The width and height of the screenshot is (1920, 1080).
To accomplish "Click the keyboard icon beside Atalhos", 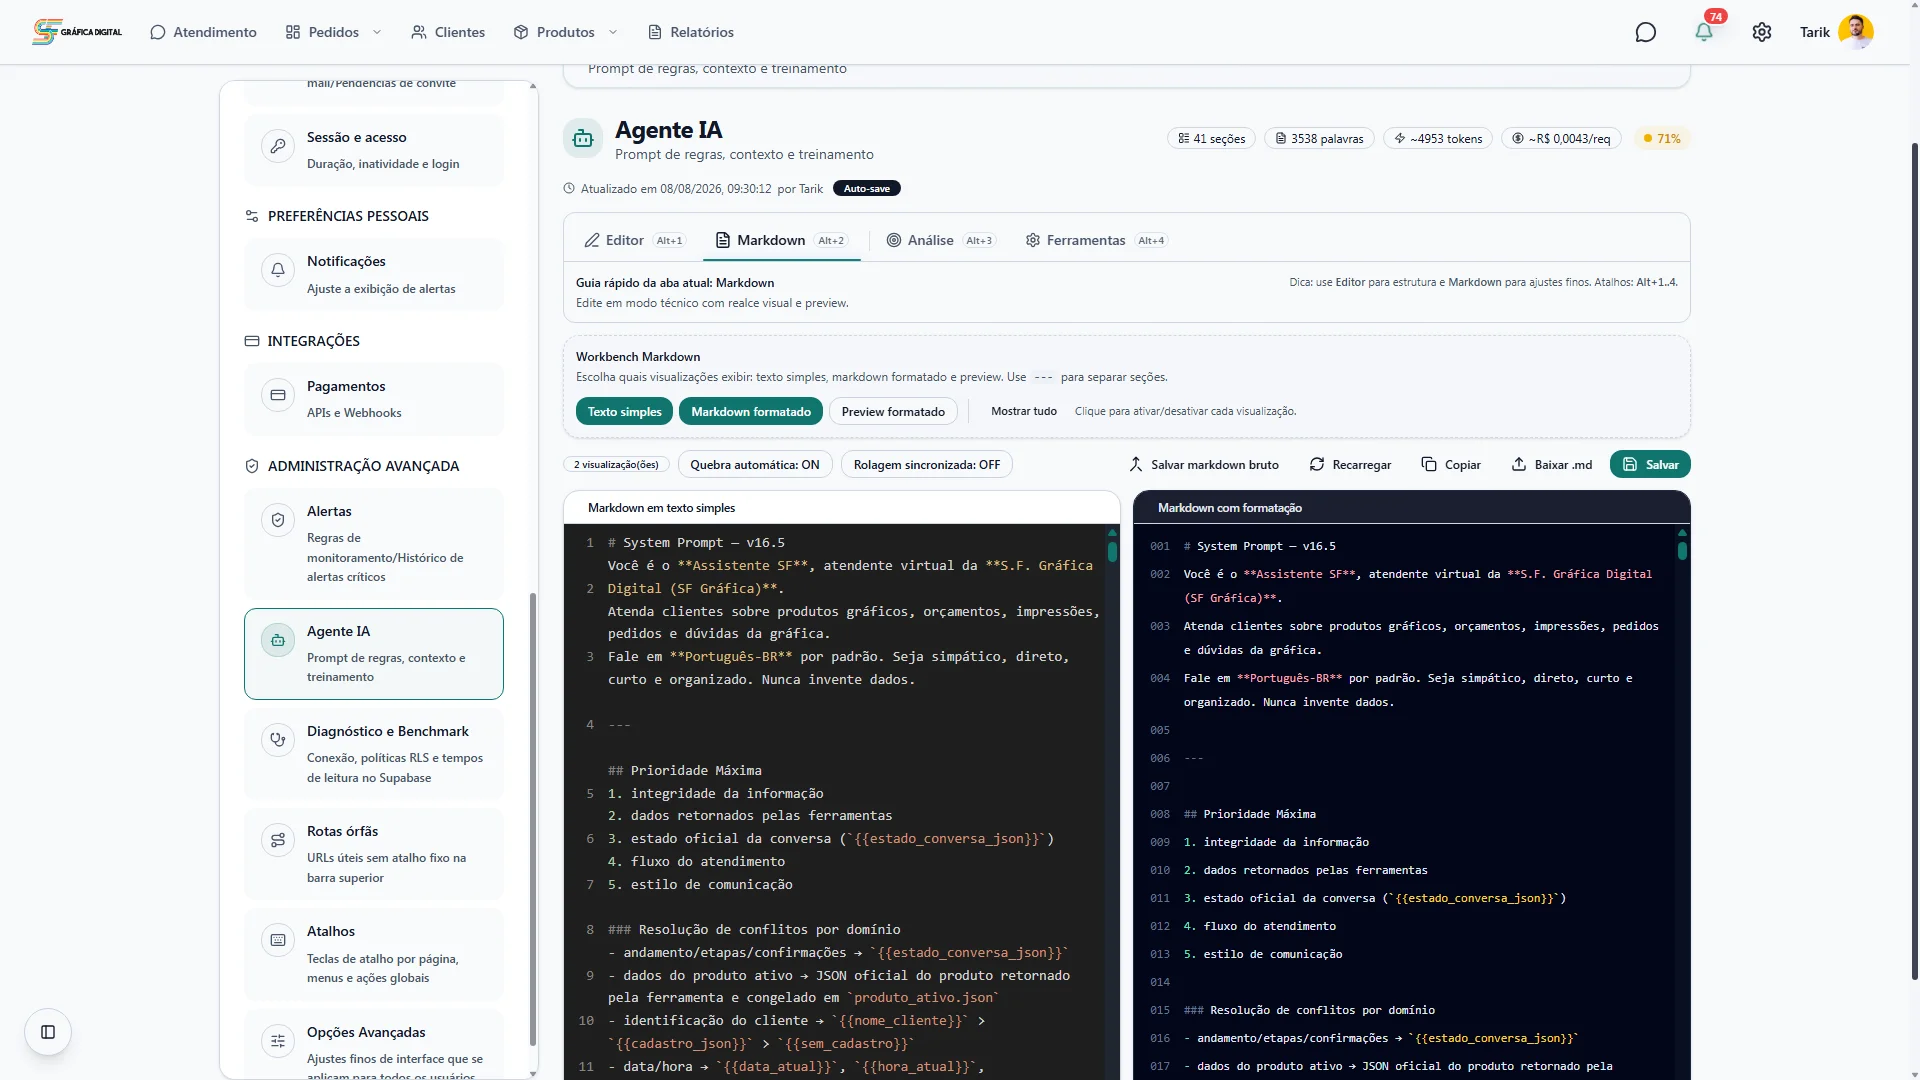I will click(278, 941).
